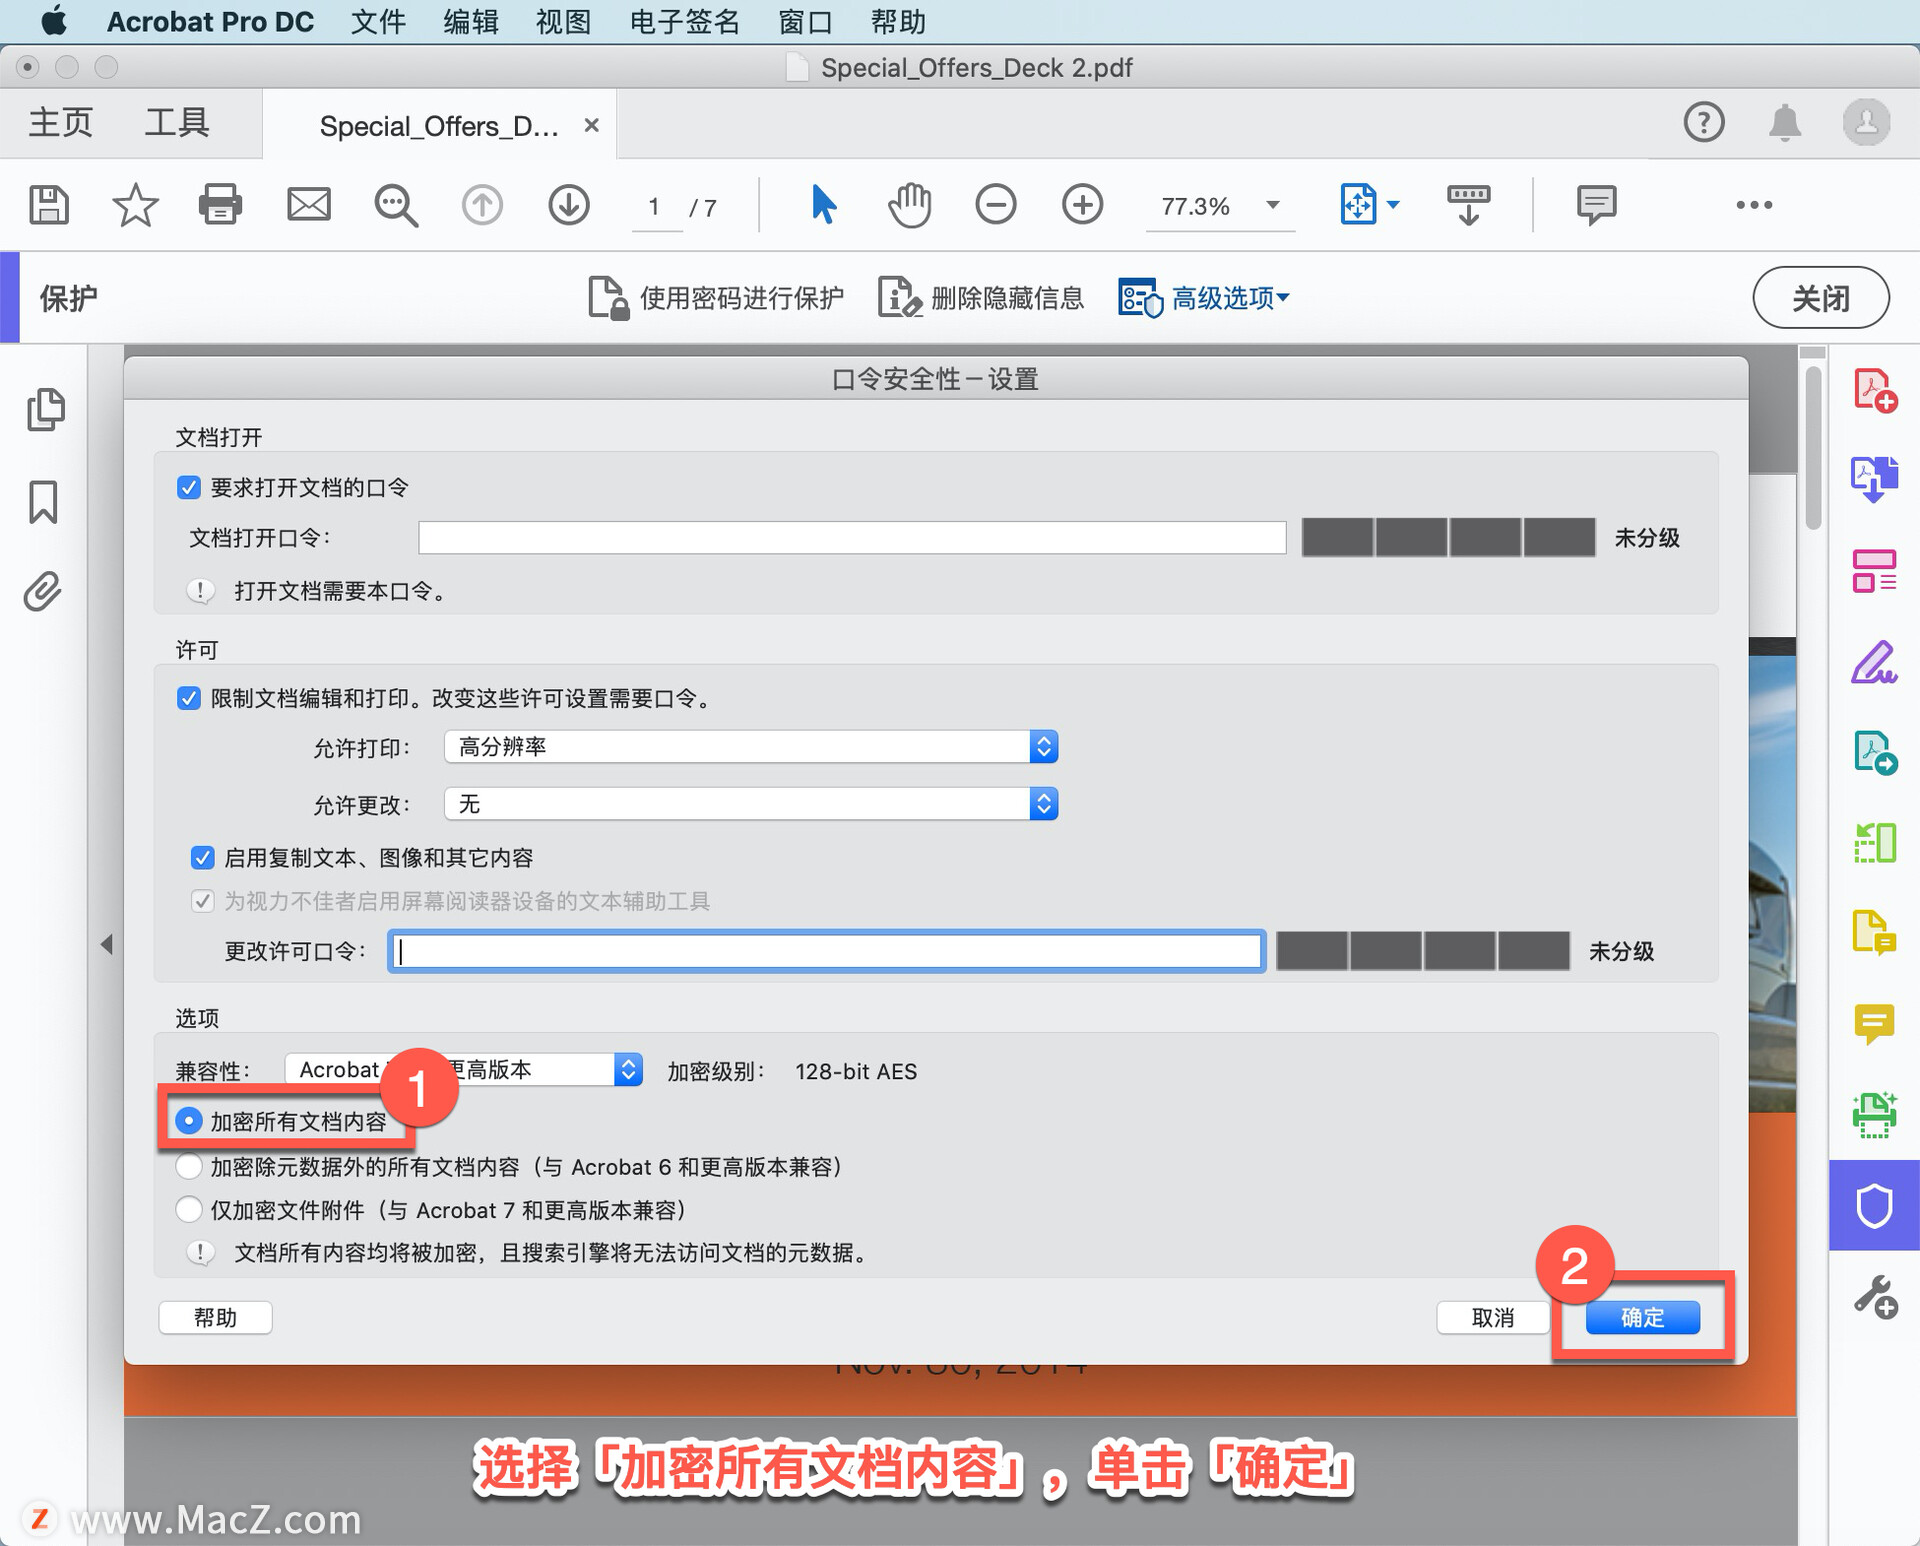Collapse the left navigation pane arrow

pos(106,944)
